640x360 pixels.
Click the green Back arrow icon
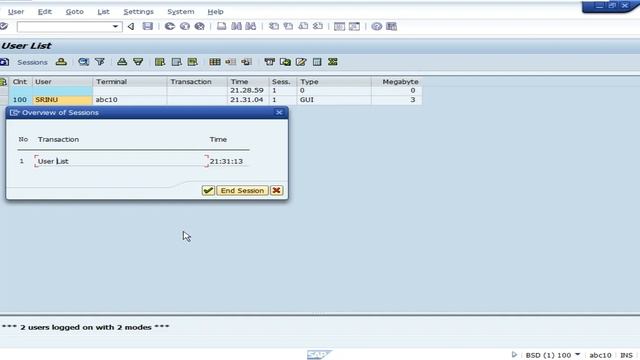pos(169,27)
